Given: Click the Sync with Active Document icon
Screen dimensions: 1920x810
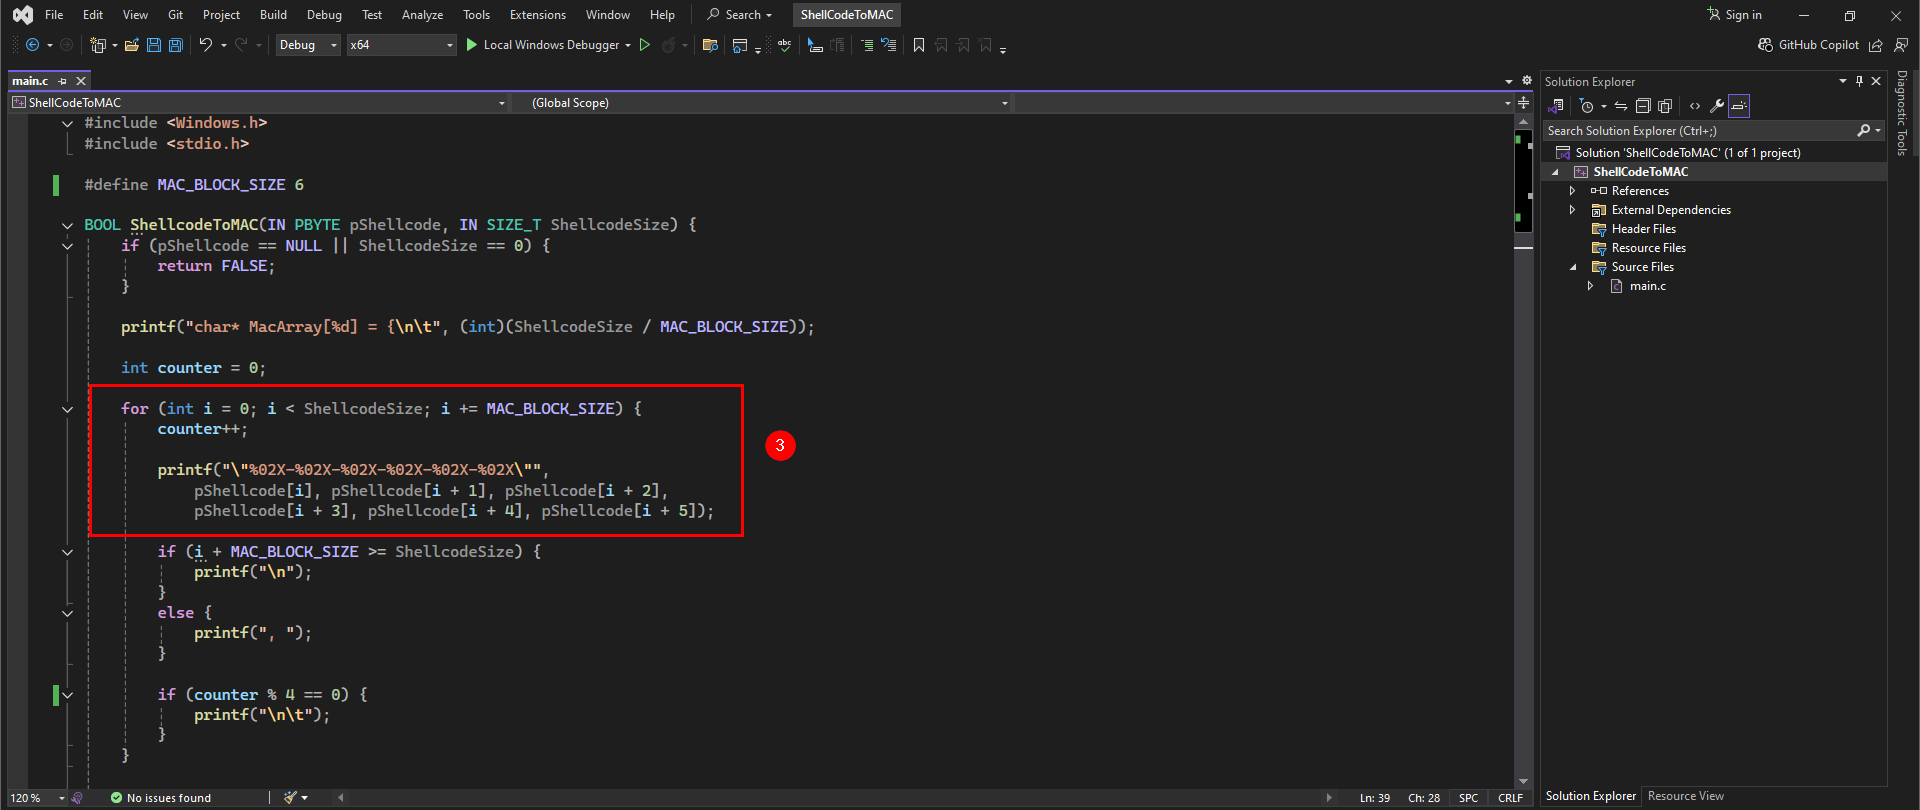Looking at the screenshot, I should (1621, 106).
